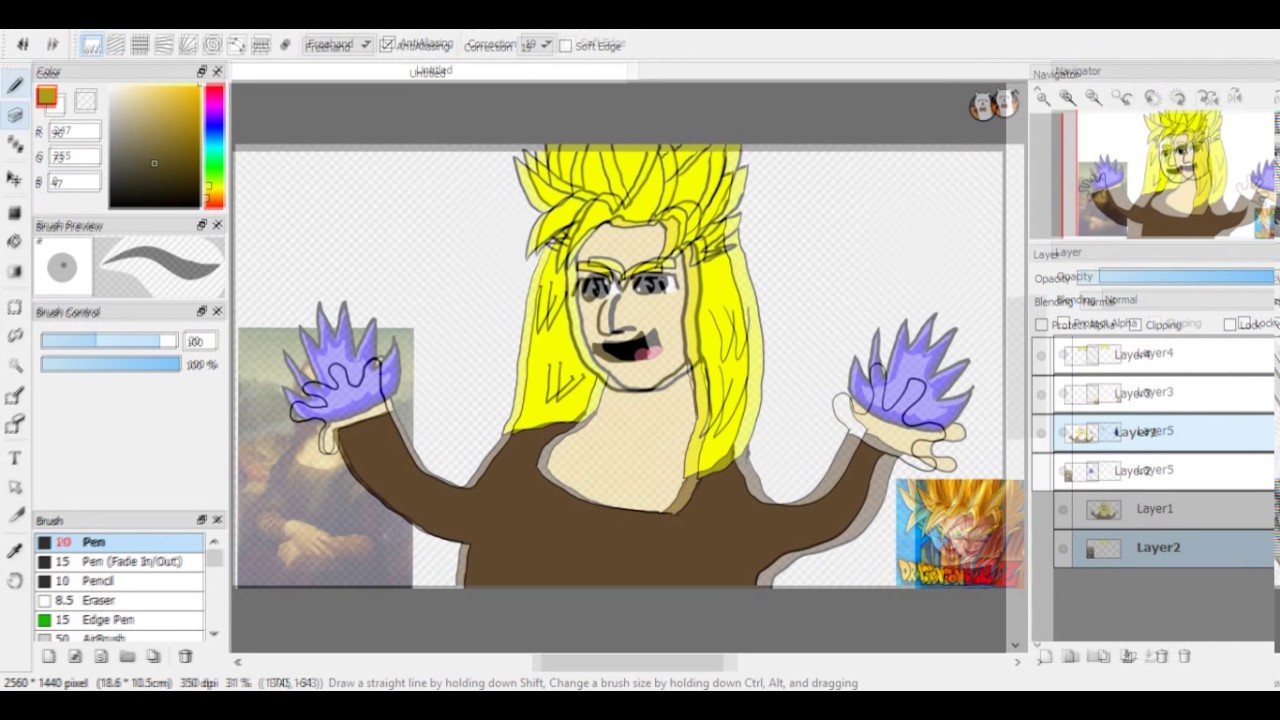The height and width of the screenshot is (720, 1280).
Task: Click the transparent color swatch
Action: point(86,99)
